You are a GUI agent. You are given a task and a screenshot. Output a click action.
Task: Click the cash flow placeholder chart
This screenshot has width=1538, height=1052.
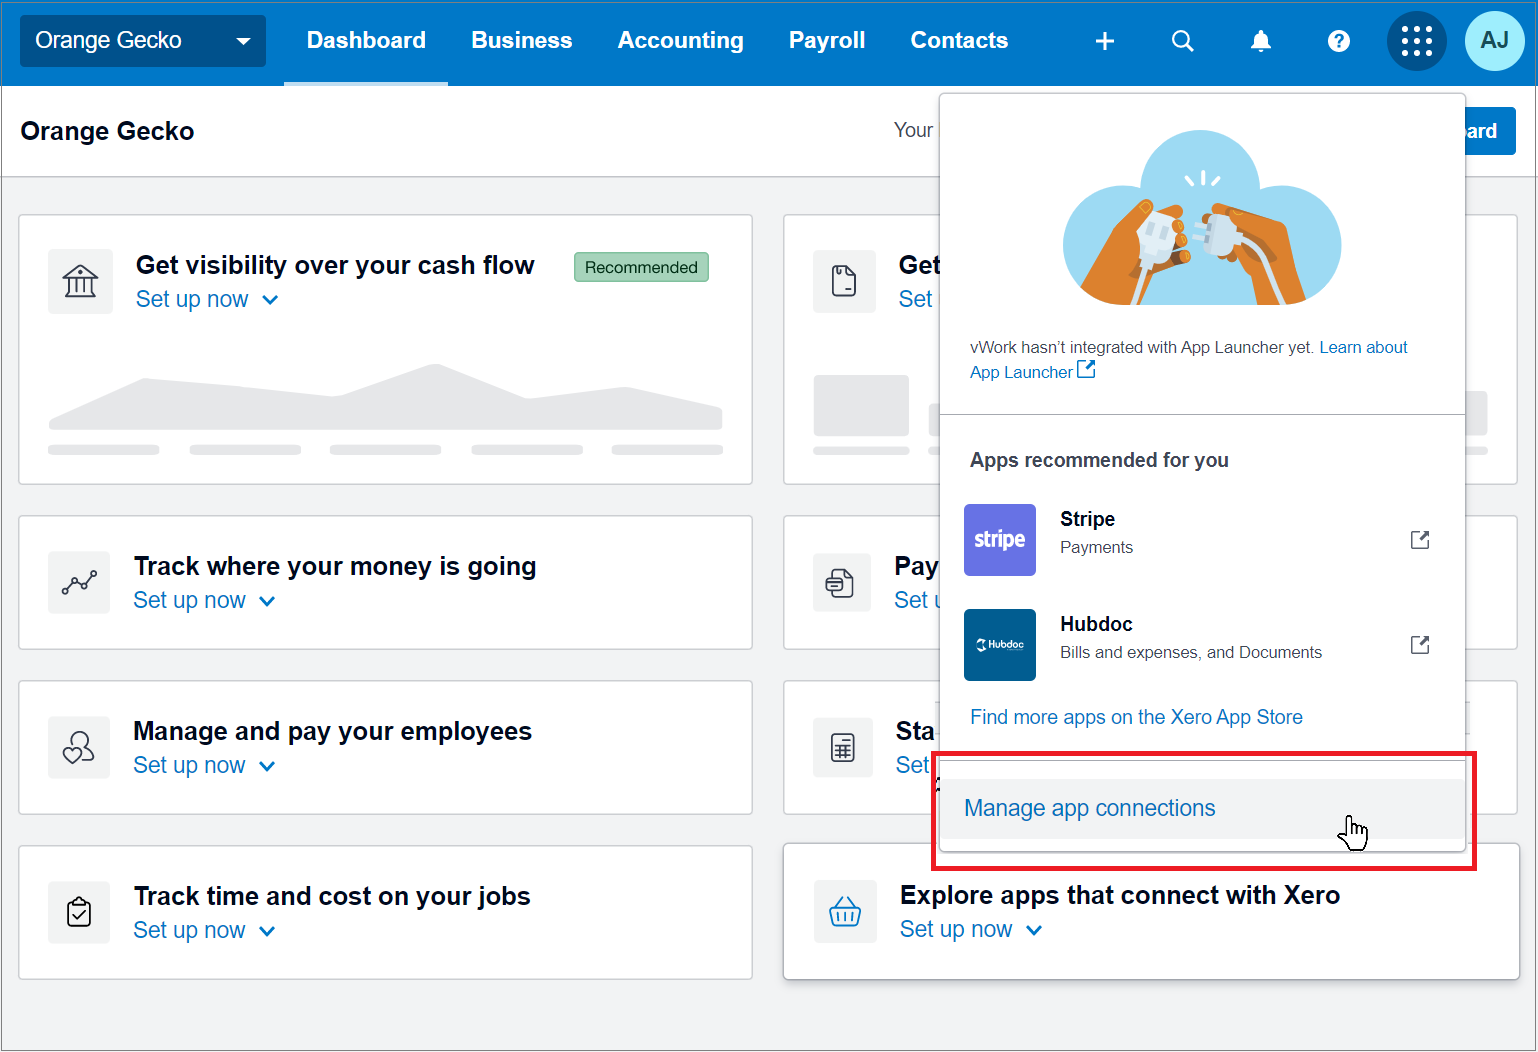(x=385, y=409)
